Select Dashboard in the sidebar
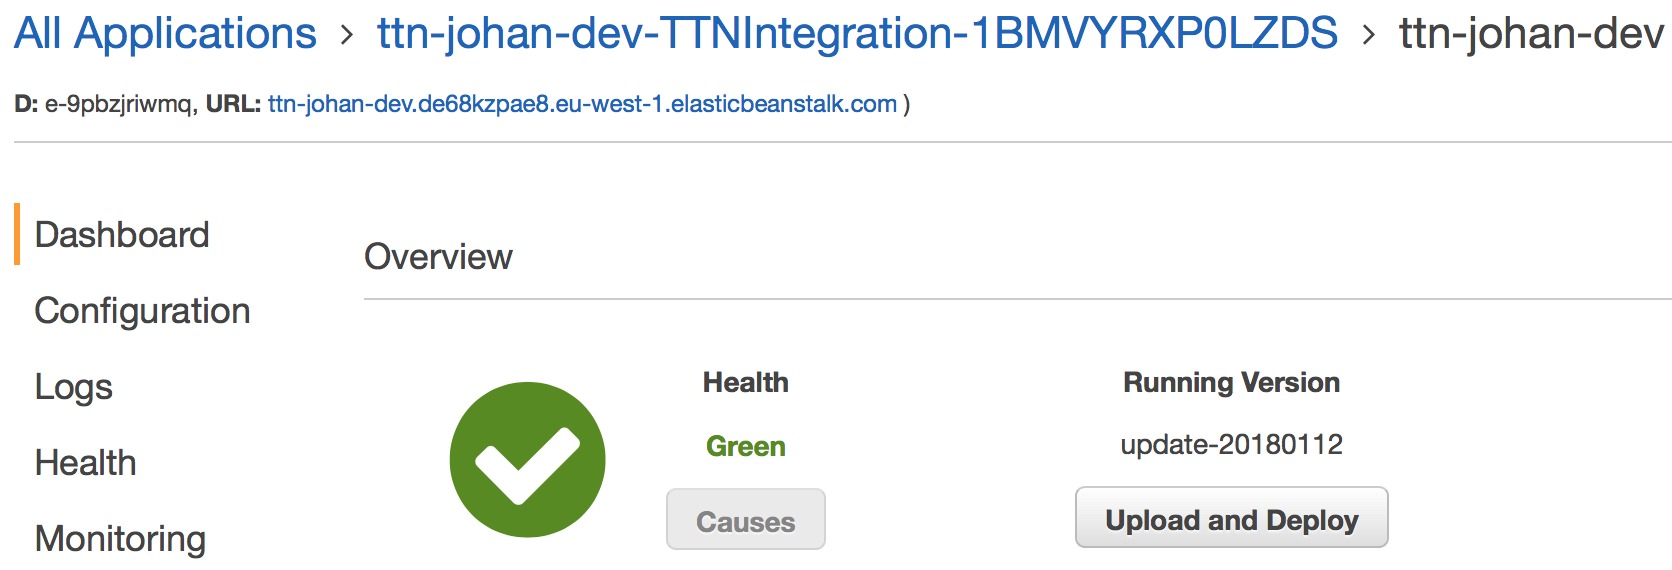1672x570 pixels. pos(122,235)
